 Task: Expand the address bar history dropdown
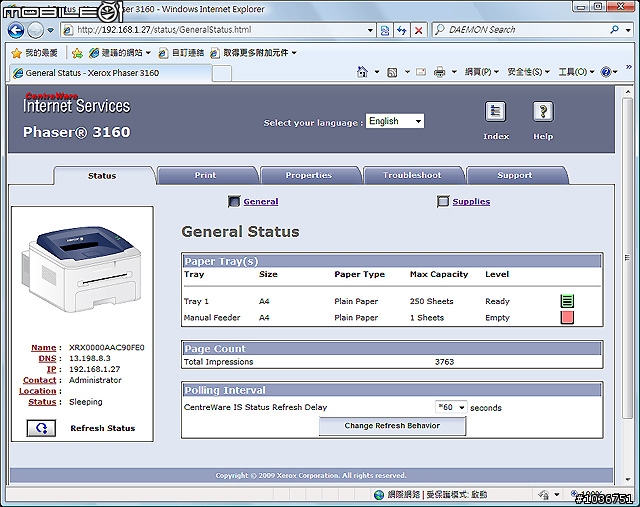pos(370,30)
